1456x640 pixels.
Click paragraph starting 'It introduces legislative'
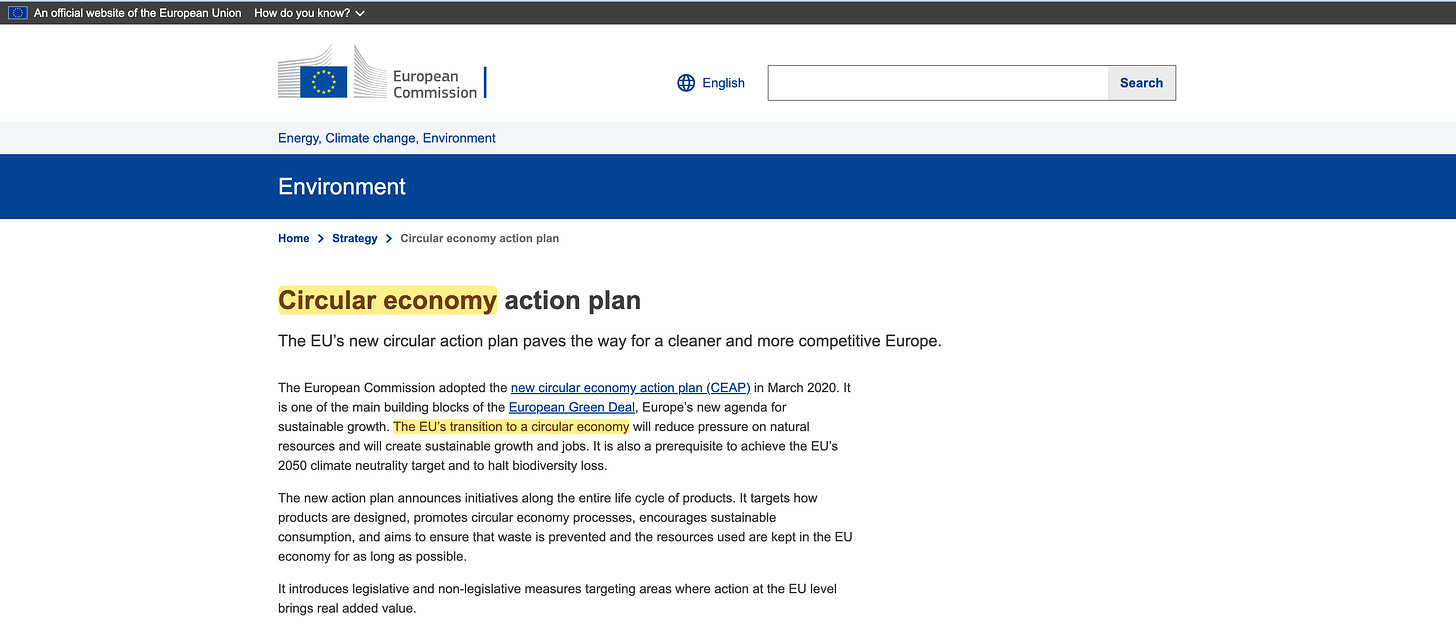click(557, 598)
